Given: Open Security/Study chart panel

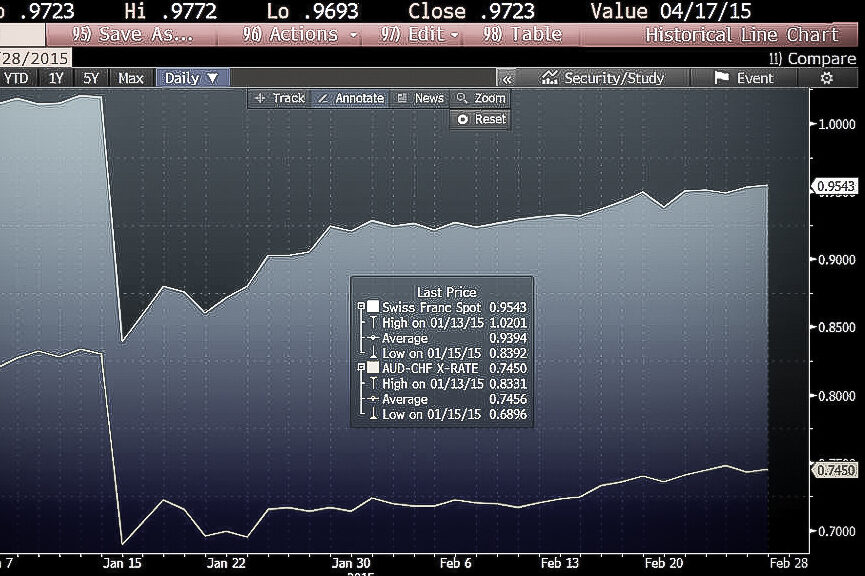Looking at the screenshot, I should (x=603, y=78).
